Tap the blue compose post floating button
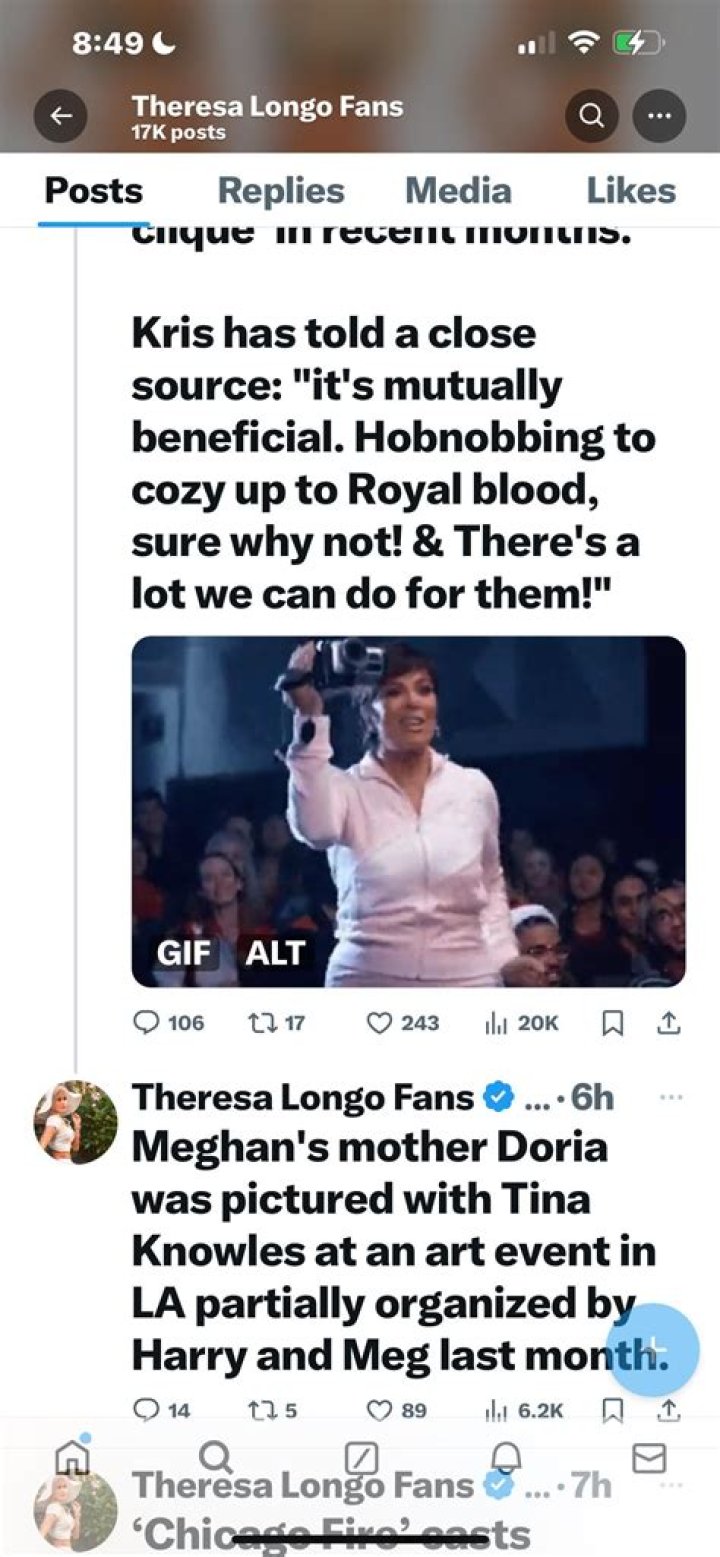This screenshot has width=720, height=1557. 653,1350
